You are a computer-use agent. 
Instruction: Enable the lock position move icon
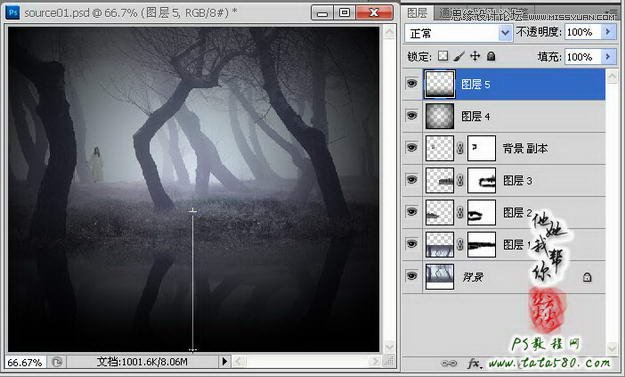coord(475,56)
